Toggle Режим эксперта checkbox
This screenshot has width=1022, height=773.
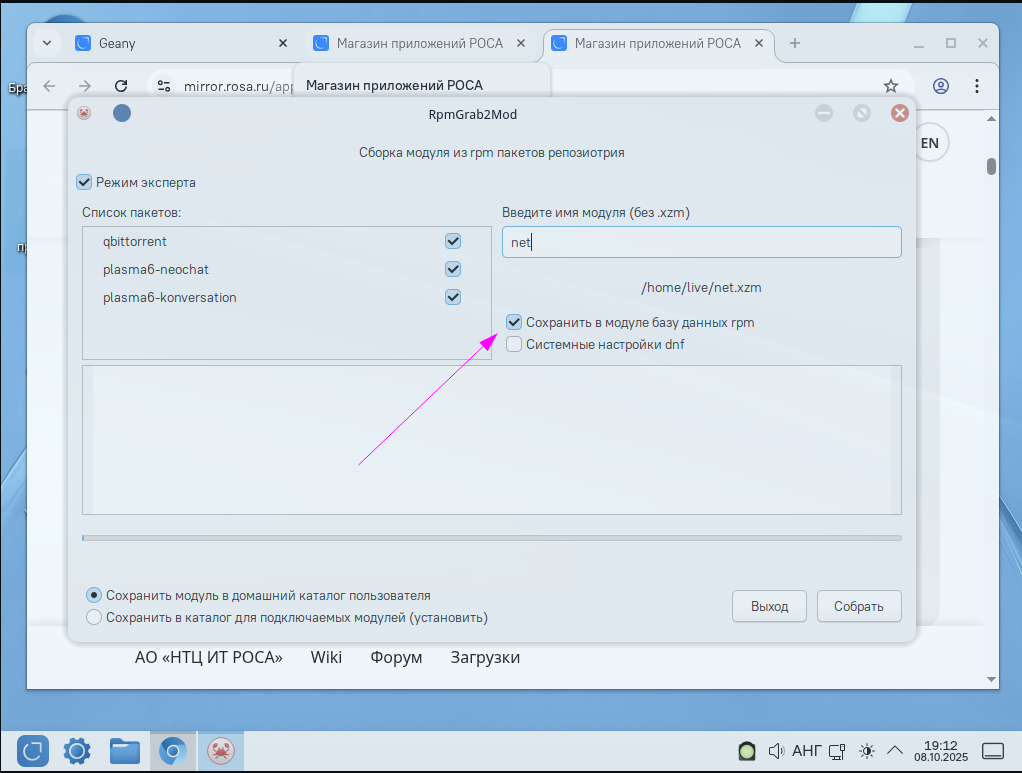[x=84, y=182]
